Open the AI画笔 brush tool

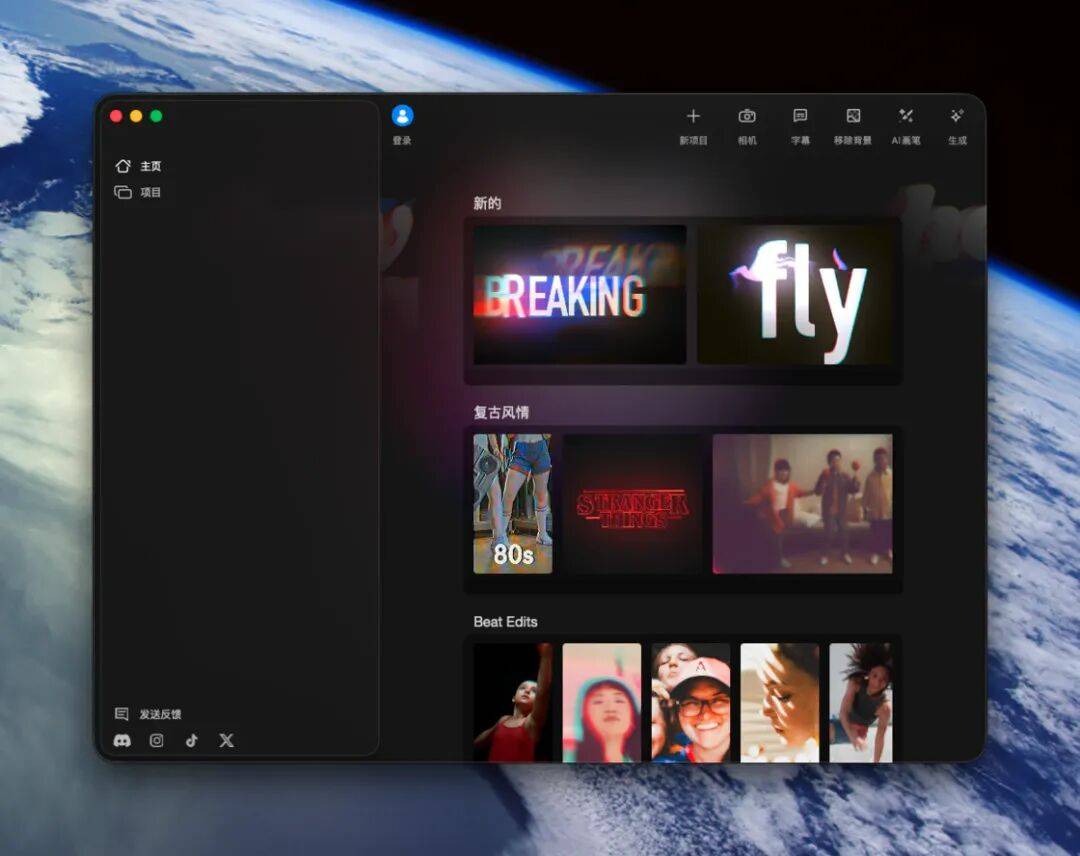[x=905, y=117]
